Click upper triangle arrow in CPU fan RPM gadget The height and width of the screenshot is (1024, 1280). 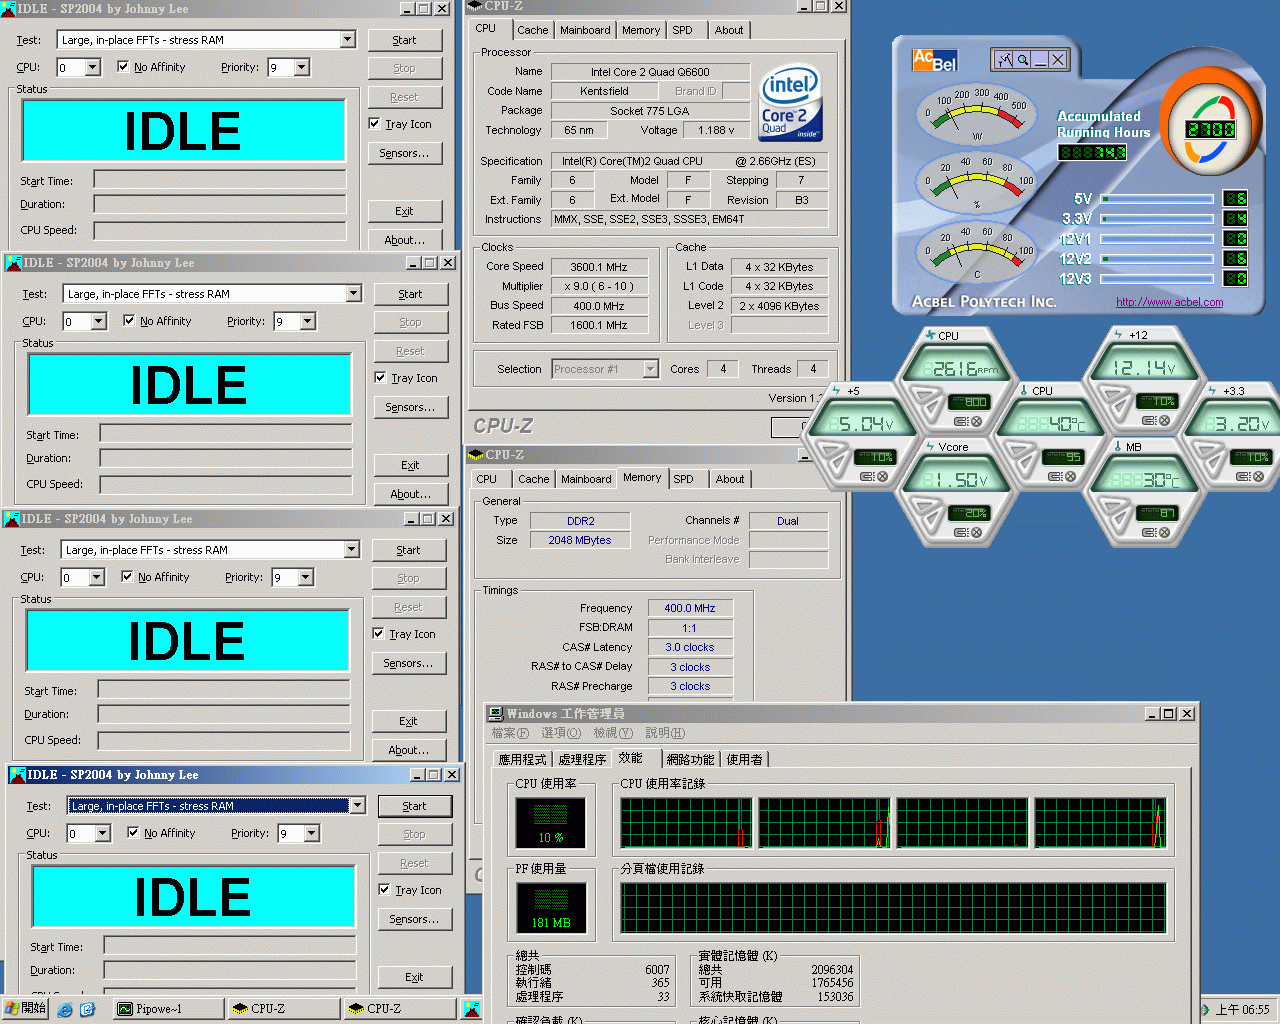[924, 393]
